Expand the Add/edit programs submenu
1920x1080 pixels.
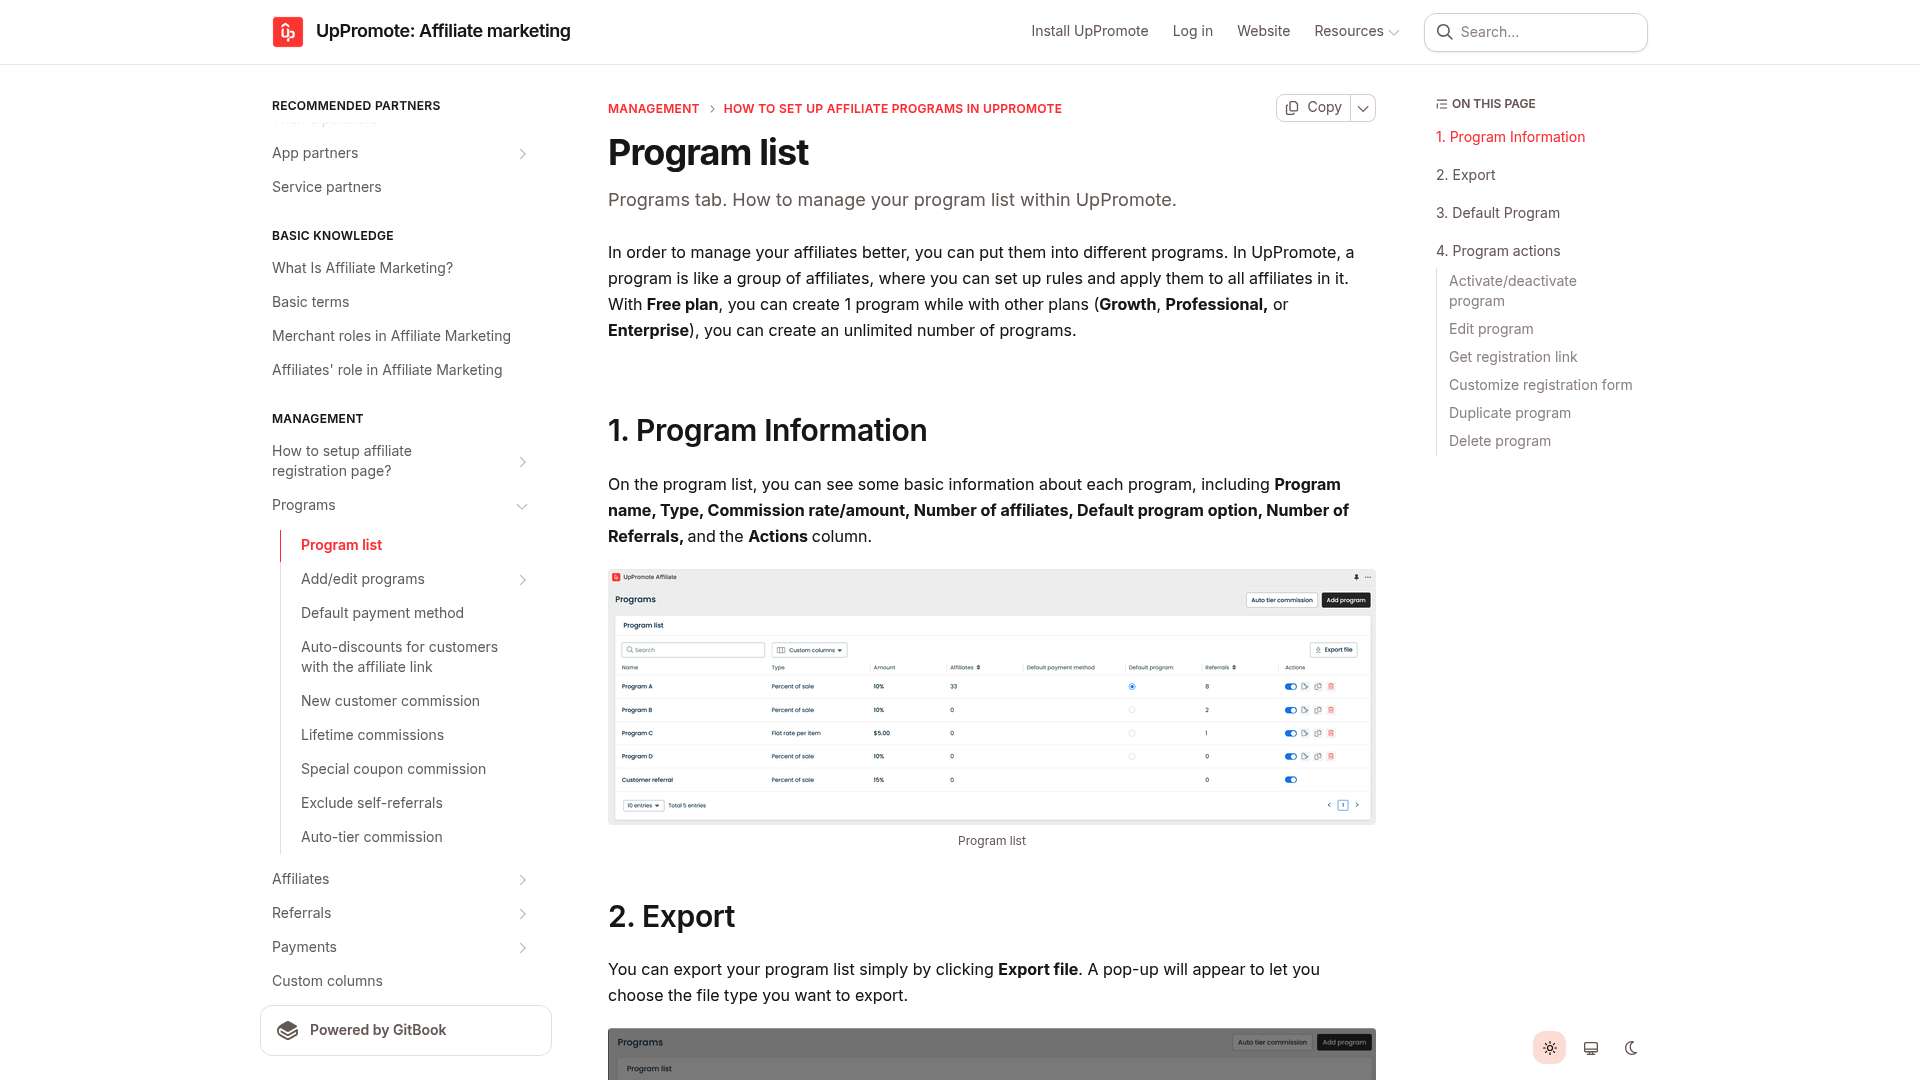click(x=522, y=579)
